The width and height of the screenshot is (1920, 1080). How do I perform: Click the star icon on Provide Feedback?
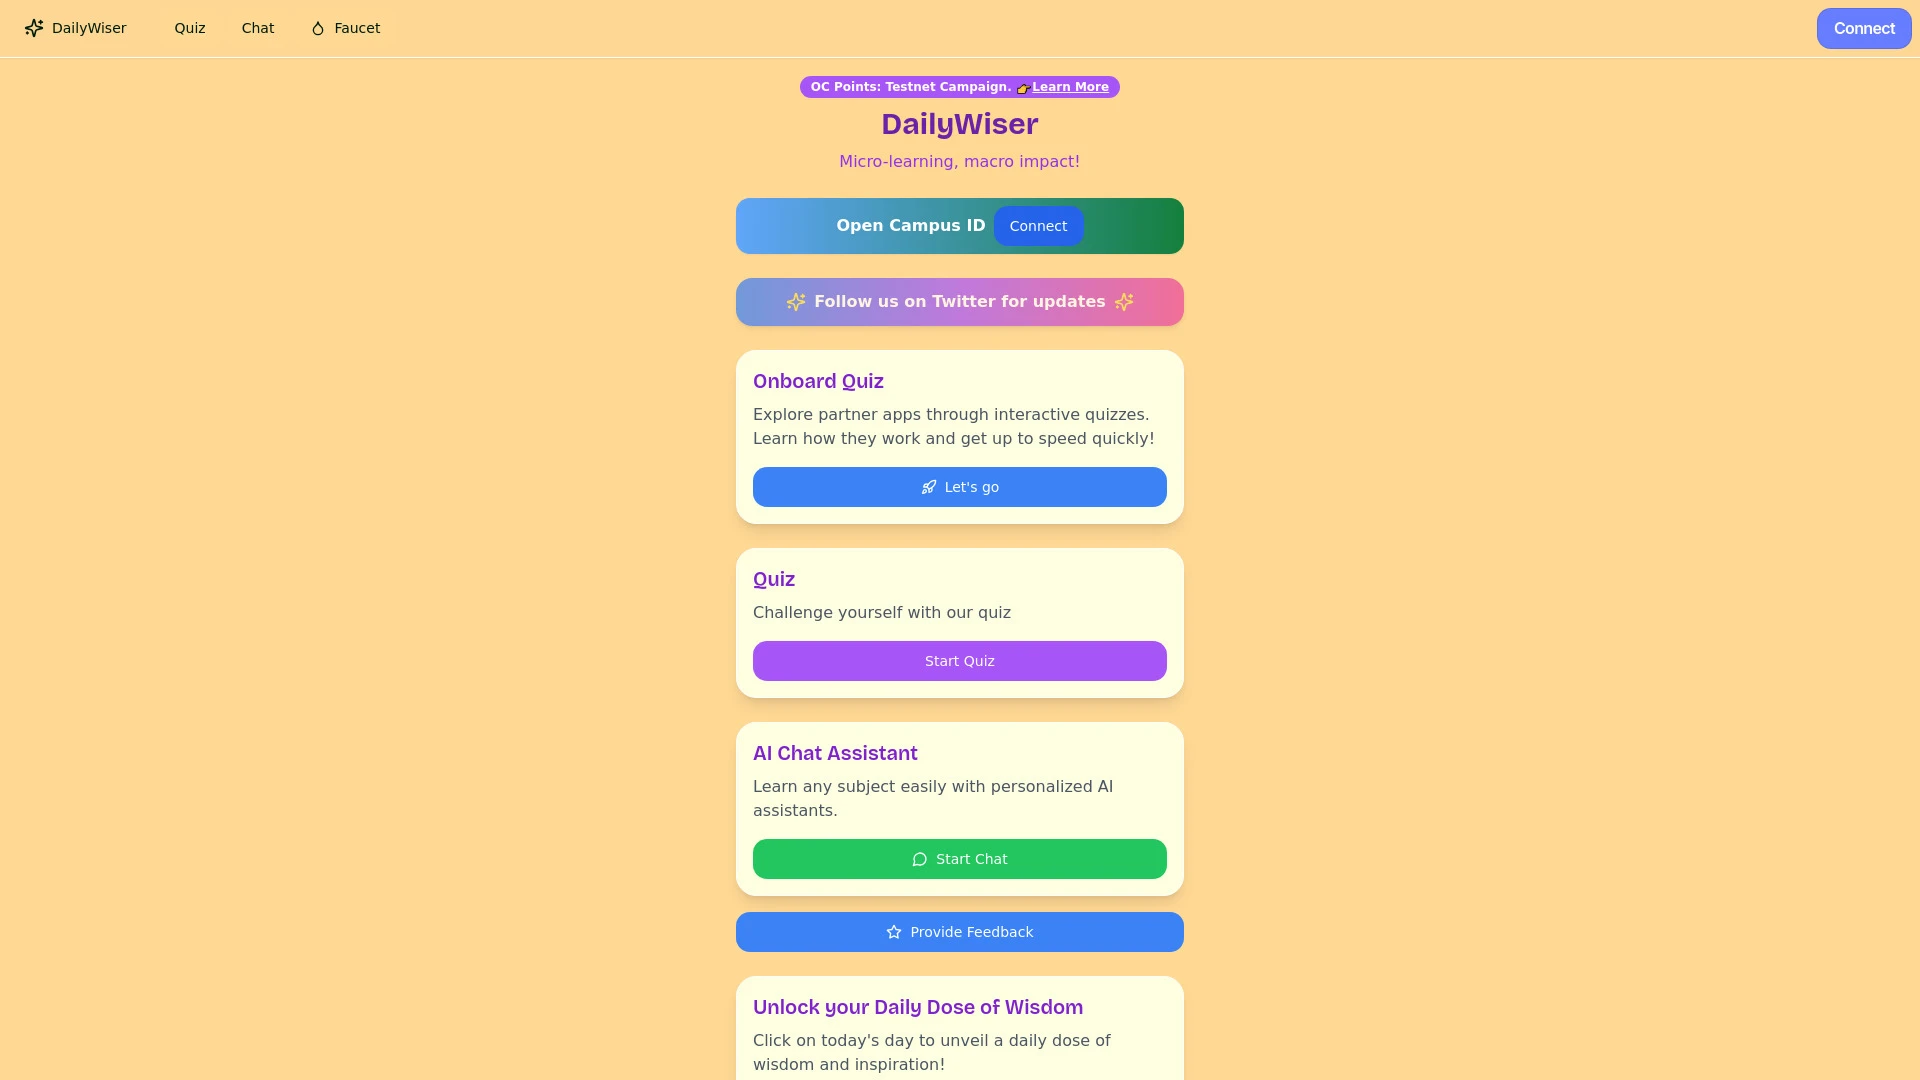pos(894,932)
